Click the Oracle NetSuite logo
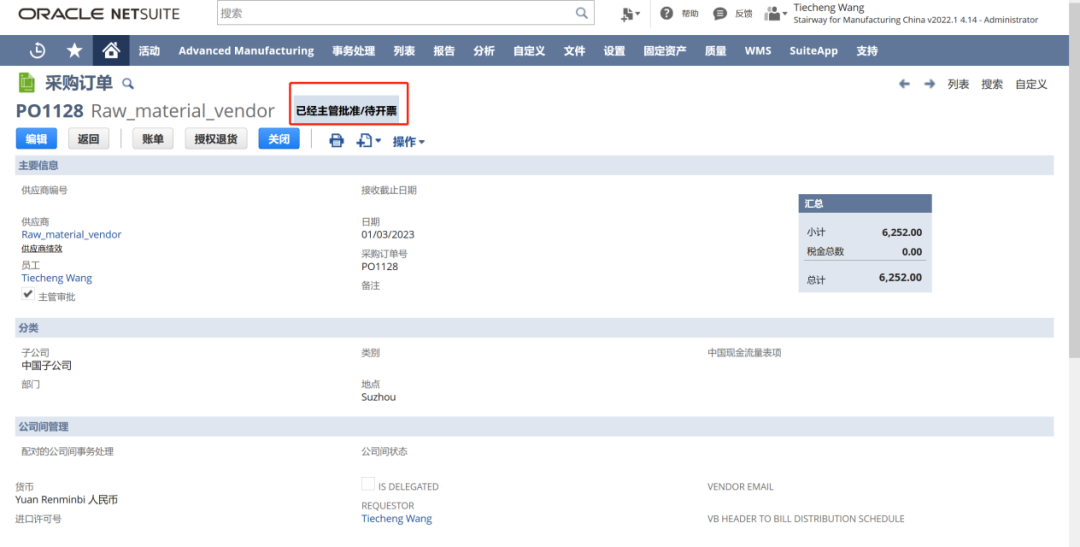The width and height of the screenshot is (1080, 547). [98, 14]
